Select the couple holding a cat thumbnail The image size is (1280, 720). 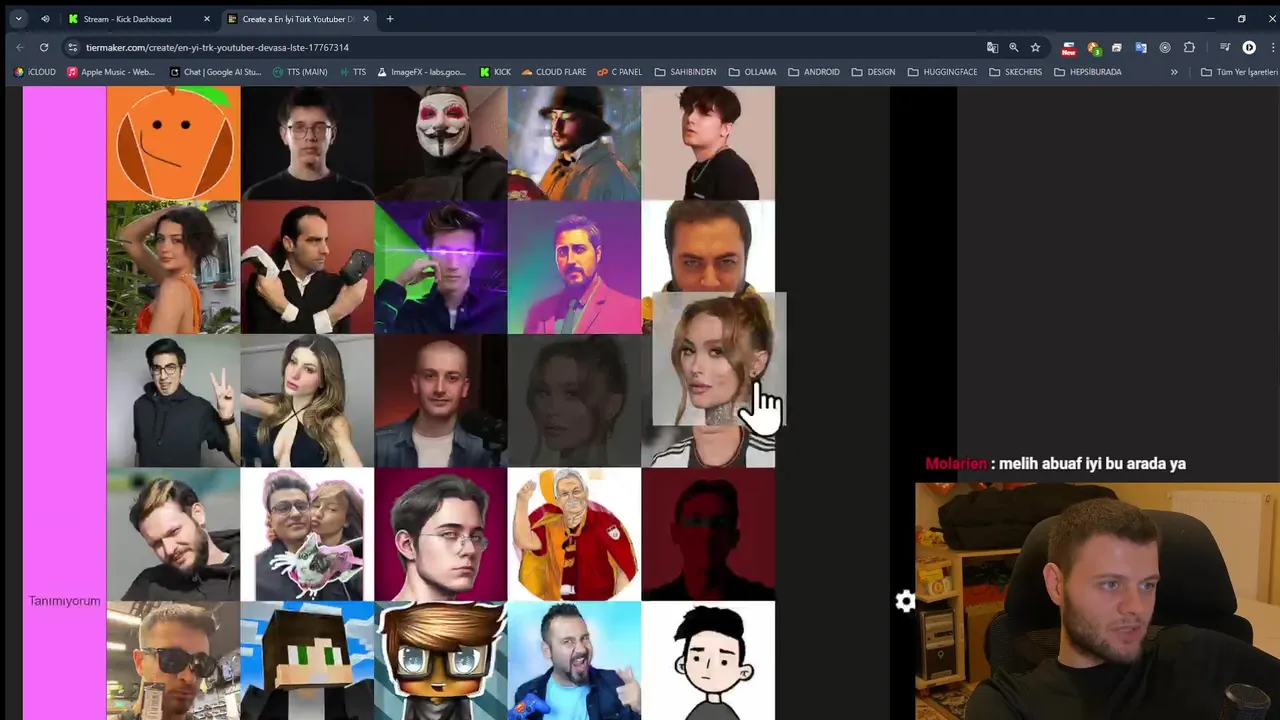pos(307,534)
